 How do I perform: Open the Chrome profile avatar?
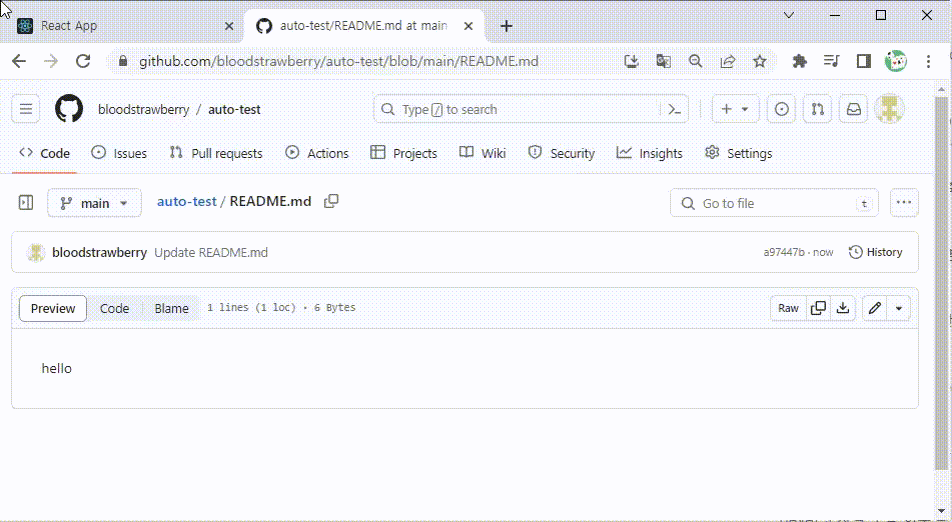[896, 61]
